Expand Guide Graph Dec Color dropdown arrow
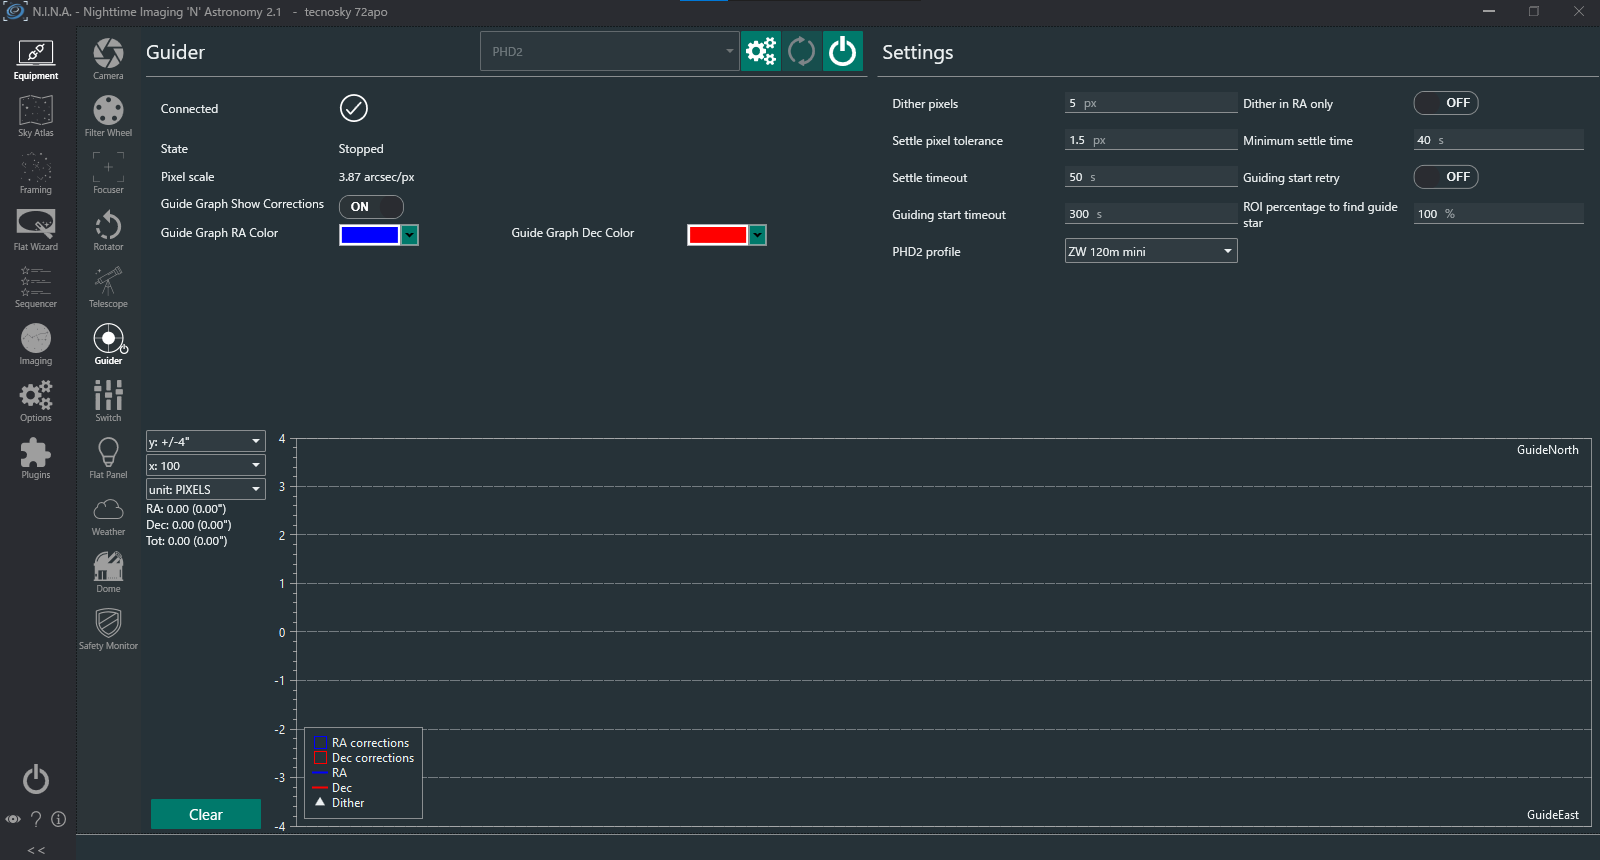This screenshot has height=860, width=1600. tap(758, 235)
